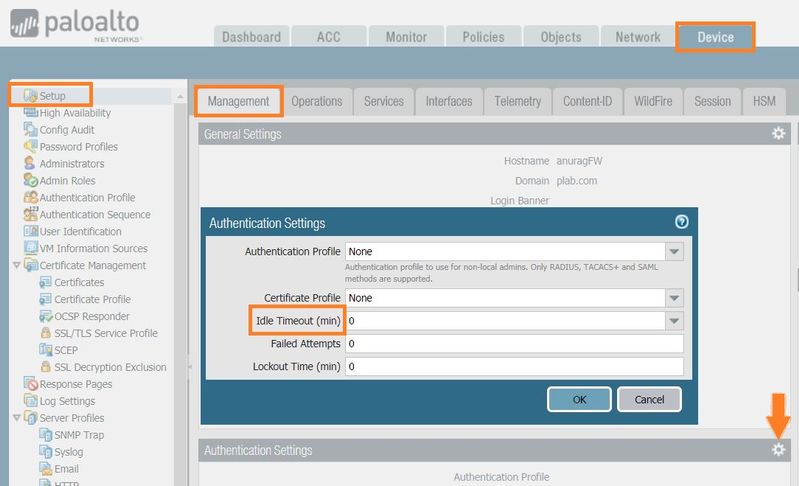Click the Authentication Profile icon
Viewport: 799px width, 486px height.
click(x=31, y=197)
